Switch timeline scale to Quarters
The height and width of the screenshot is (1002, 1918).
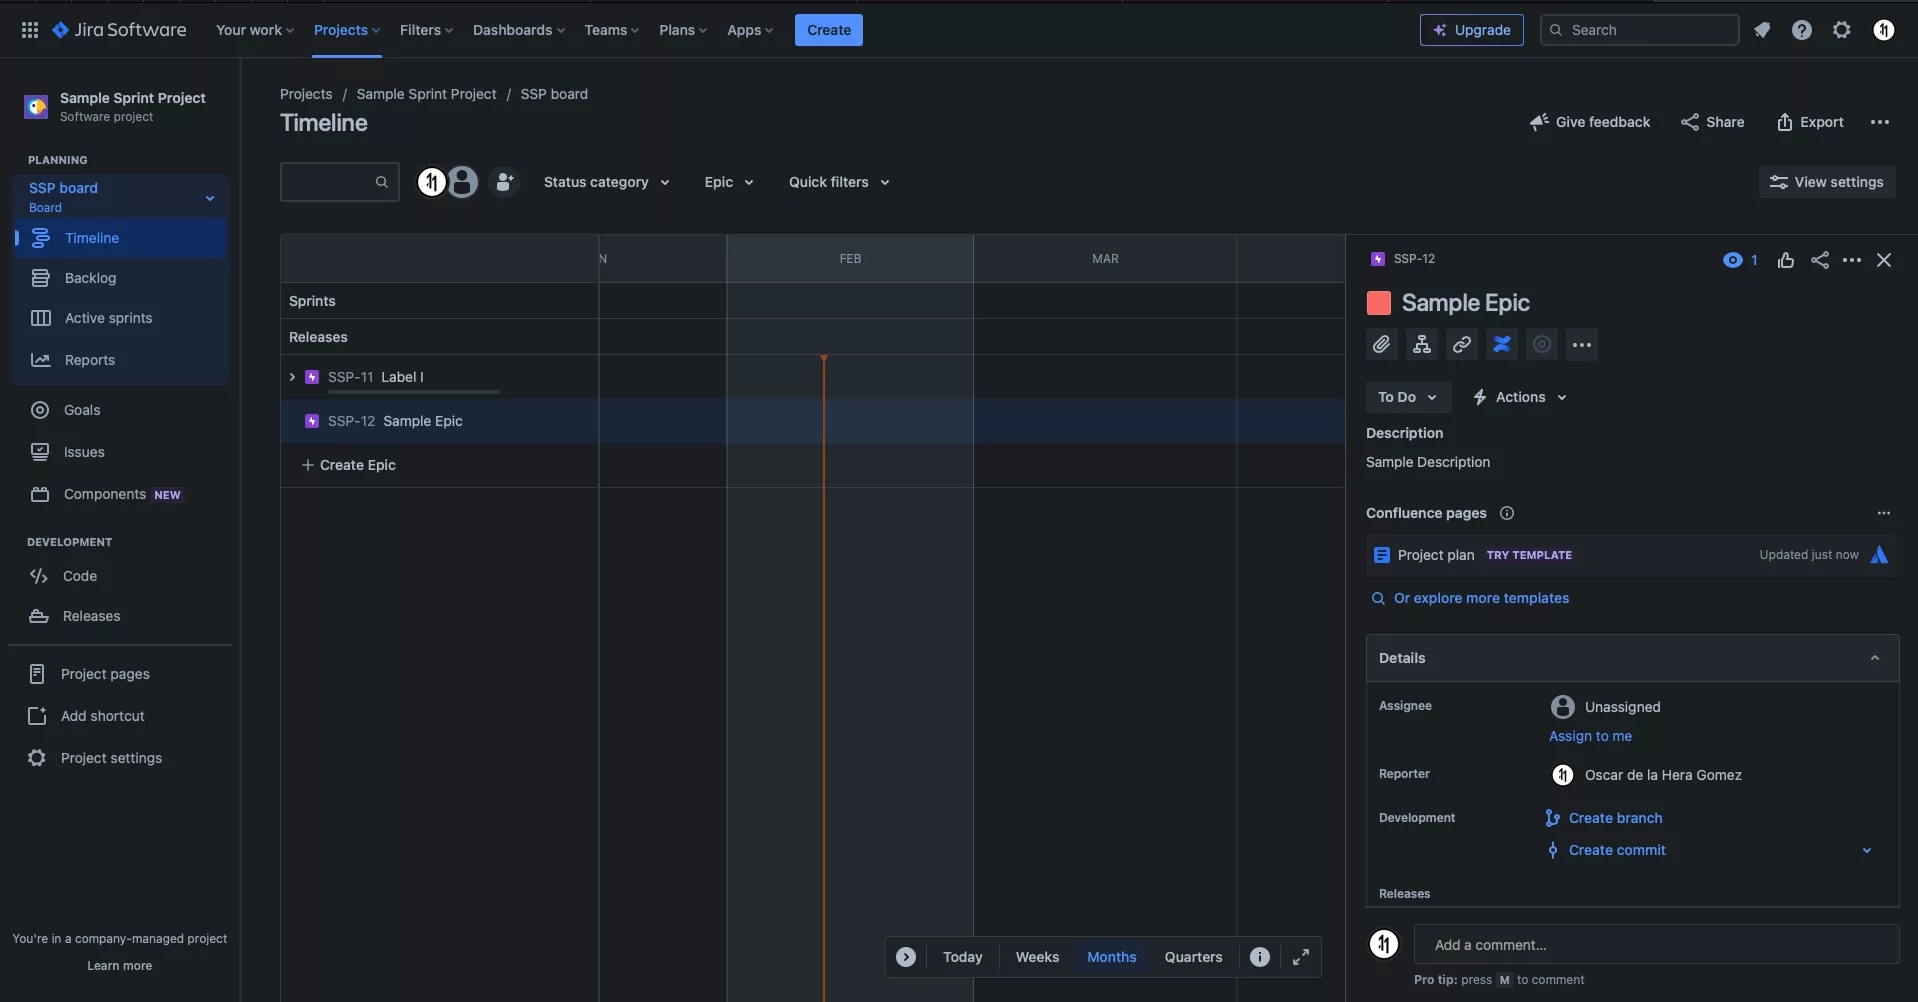click(x=1193, y=957)
